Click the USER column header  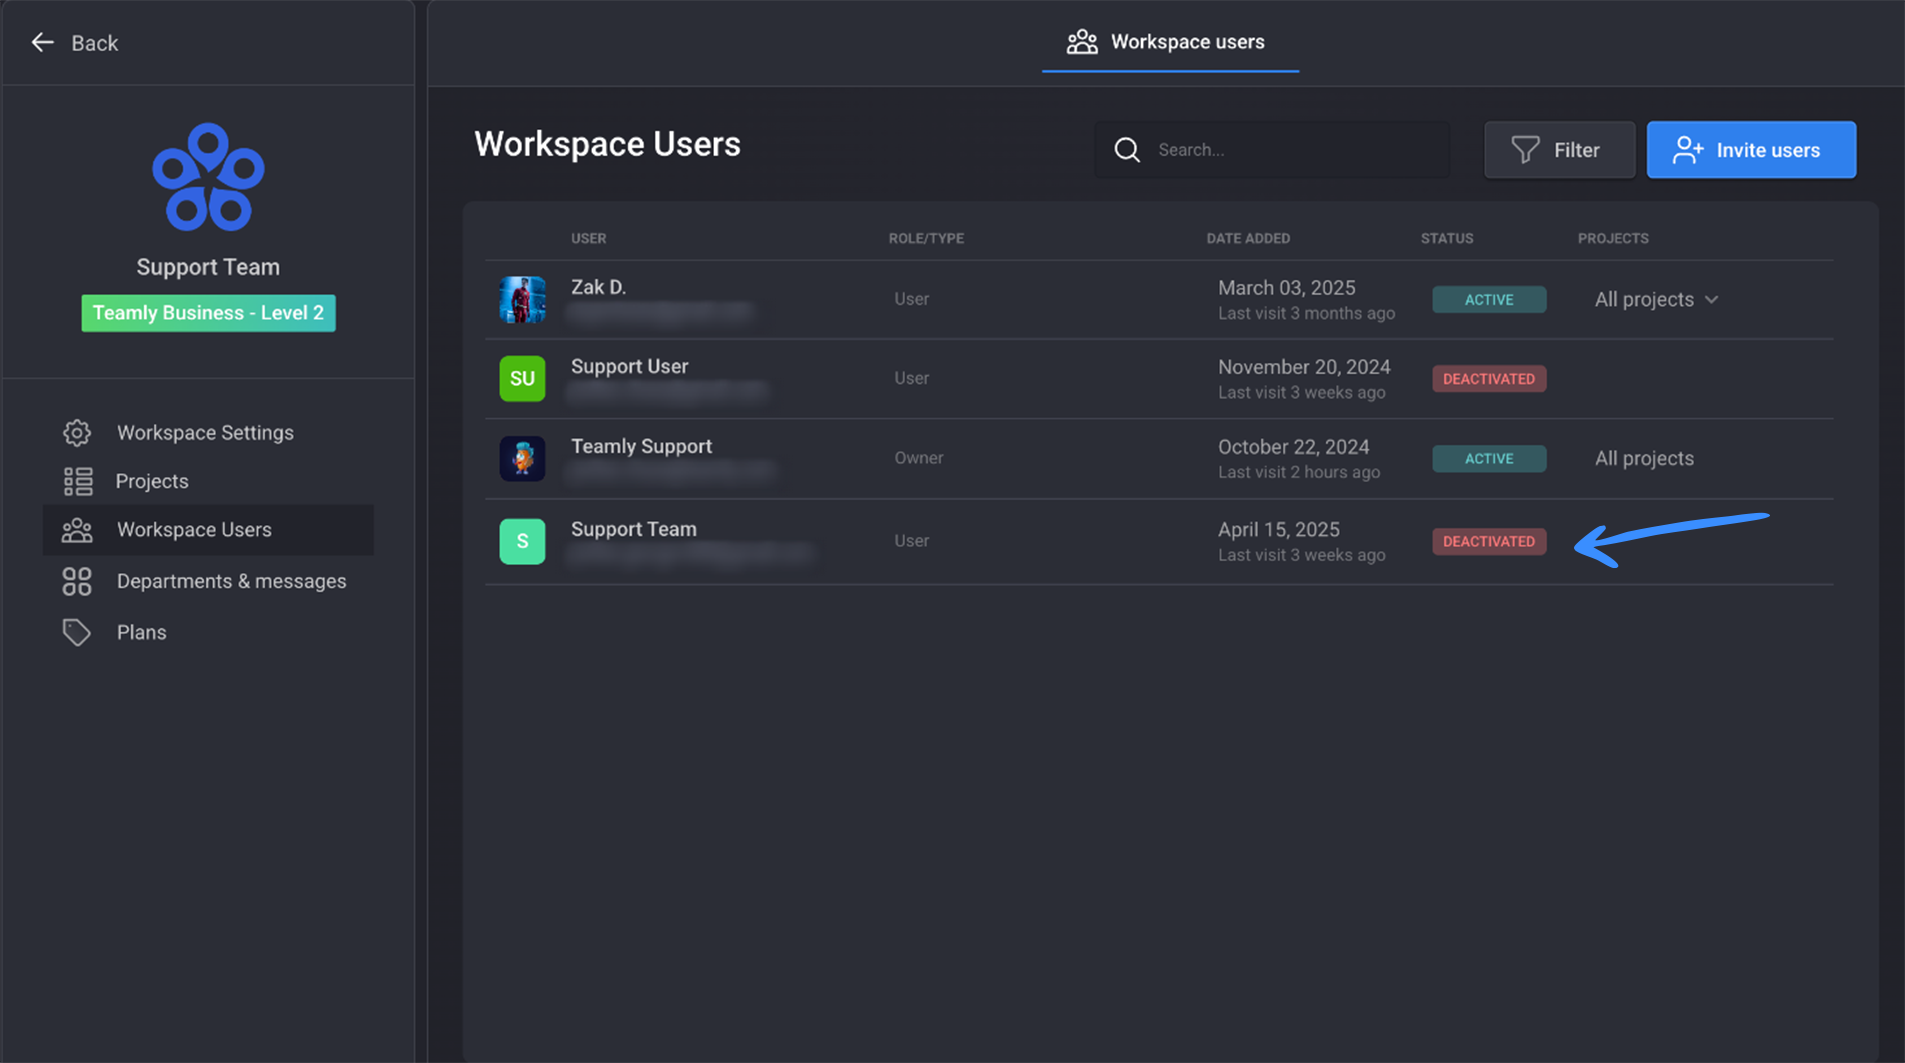[x=588, y=238]
